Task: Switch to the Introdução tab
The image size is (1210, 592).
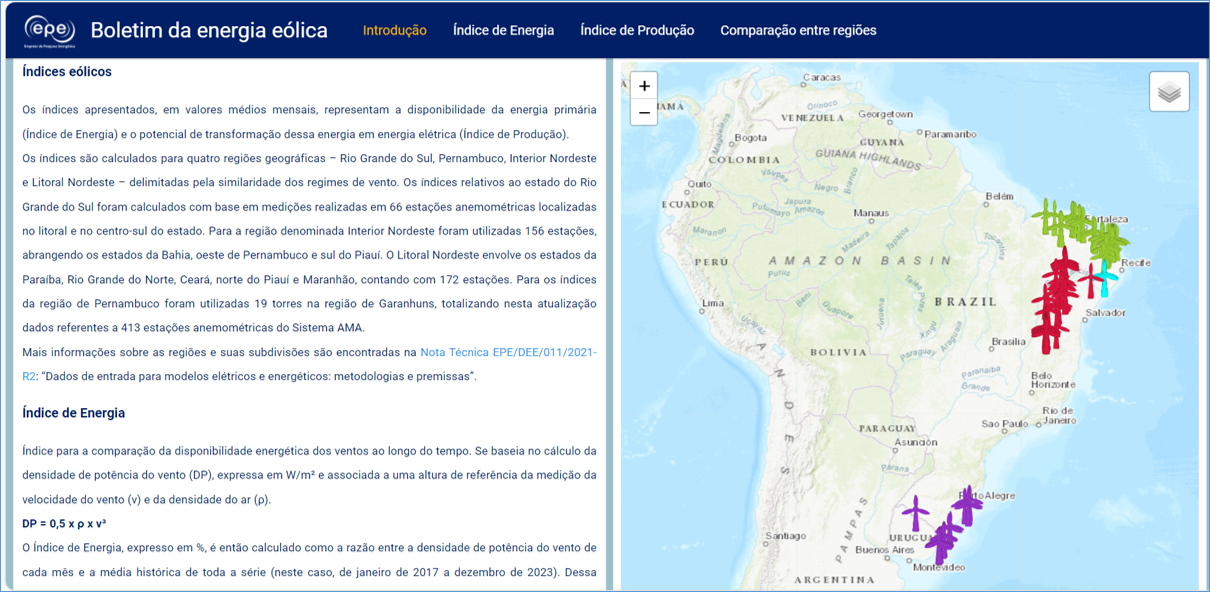Action: [x=394, y=30]
